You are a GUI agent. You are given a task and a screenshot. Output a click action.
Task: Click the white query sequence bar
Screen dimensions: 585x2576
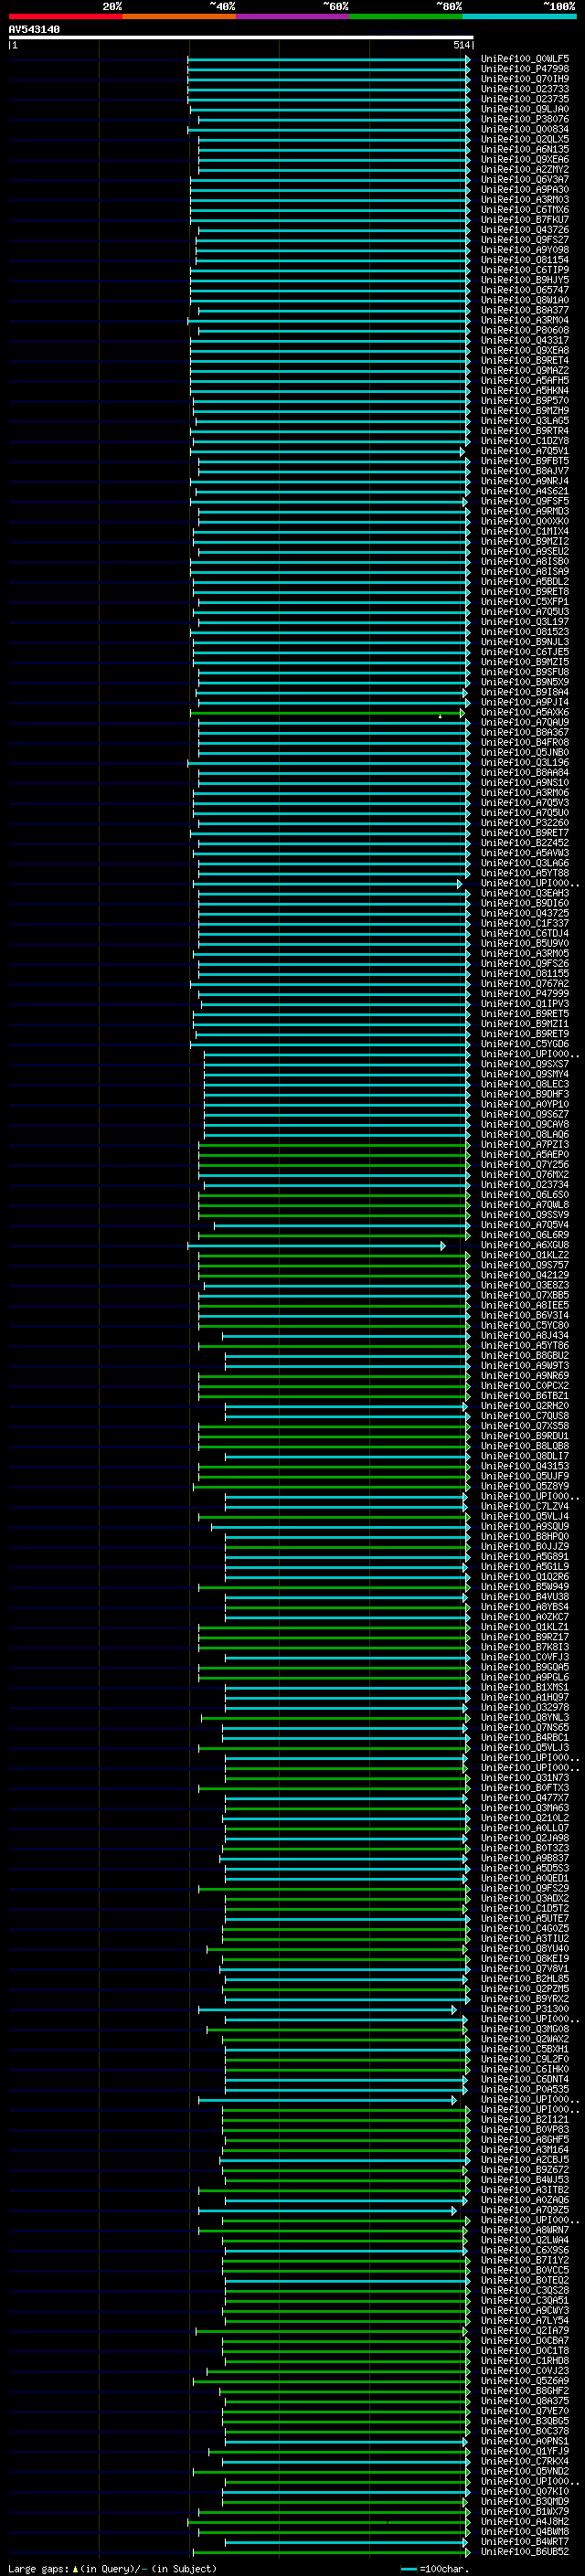(241, 37)
